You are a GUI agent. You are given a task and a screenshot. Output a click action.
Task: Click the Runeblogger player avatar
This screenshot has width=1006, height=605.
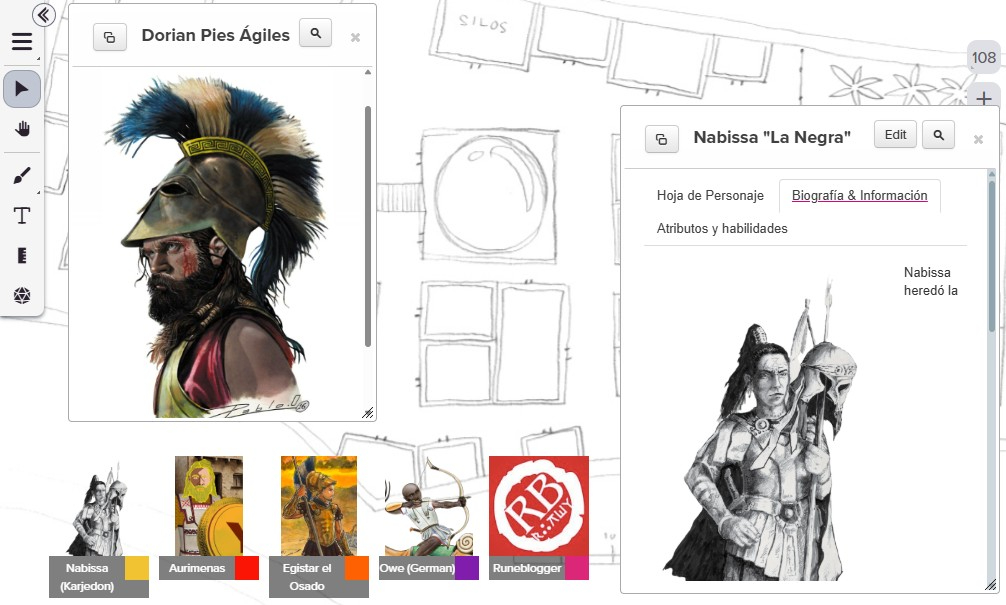click(x=538, y=506)
